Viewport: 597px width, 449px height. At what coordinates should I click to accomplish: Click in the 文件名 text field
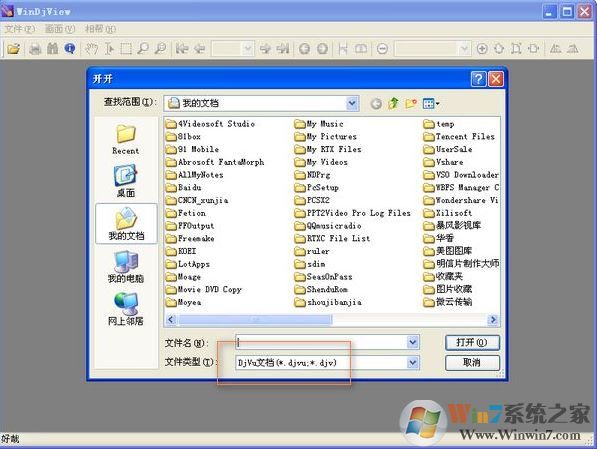pyautogui.click(x=321, y=342)
